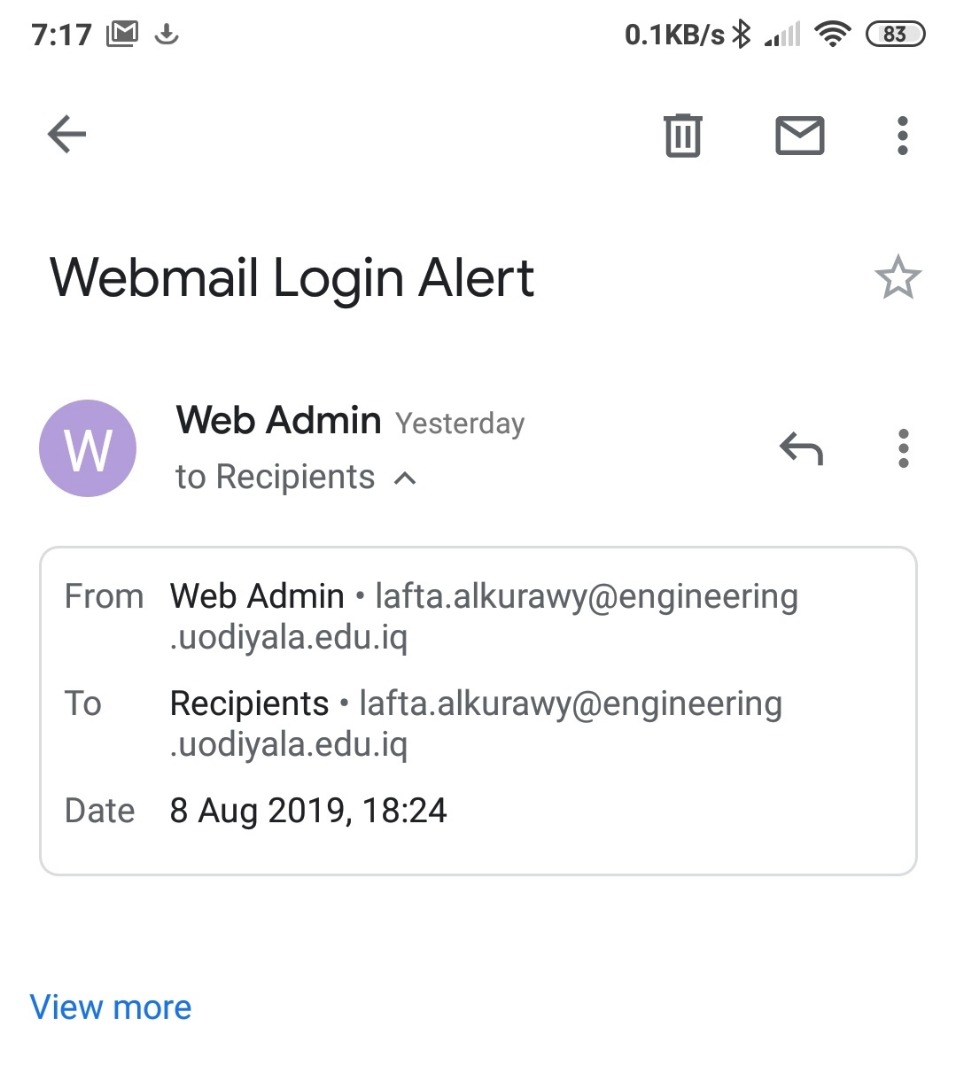956x1080 pixels.
Task: Tap the Wi-Fi status icon
Action: (832, 33)
